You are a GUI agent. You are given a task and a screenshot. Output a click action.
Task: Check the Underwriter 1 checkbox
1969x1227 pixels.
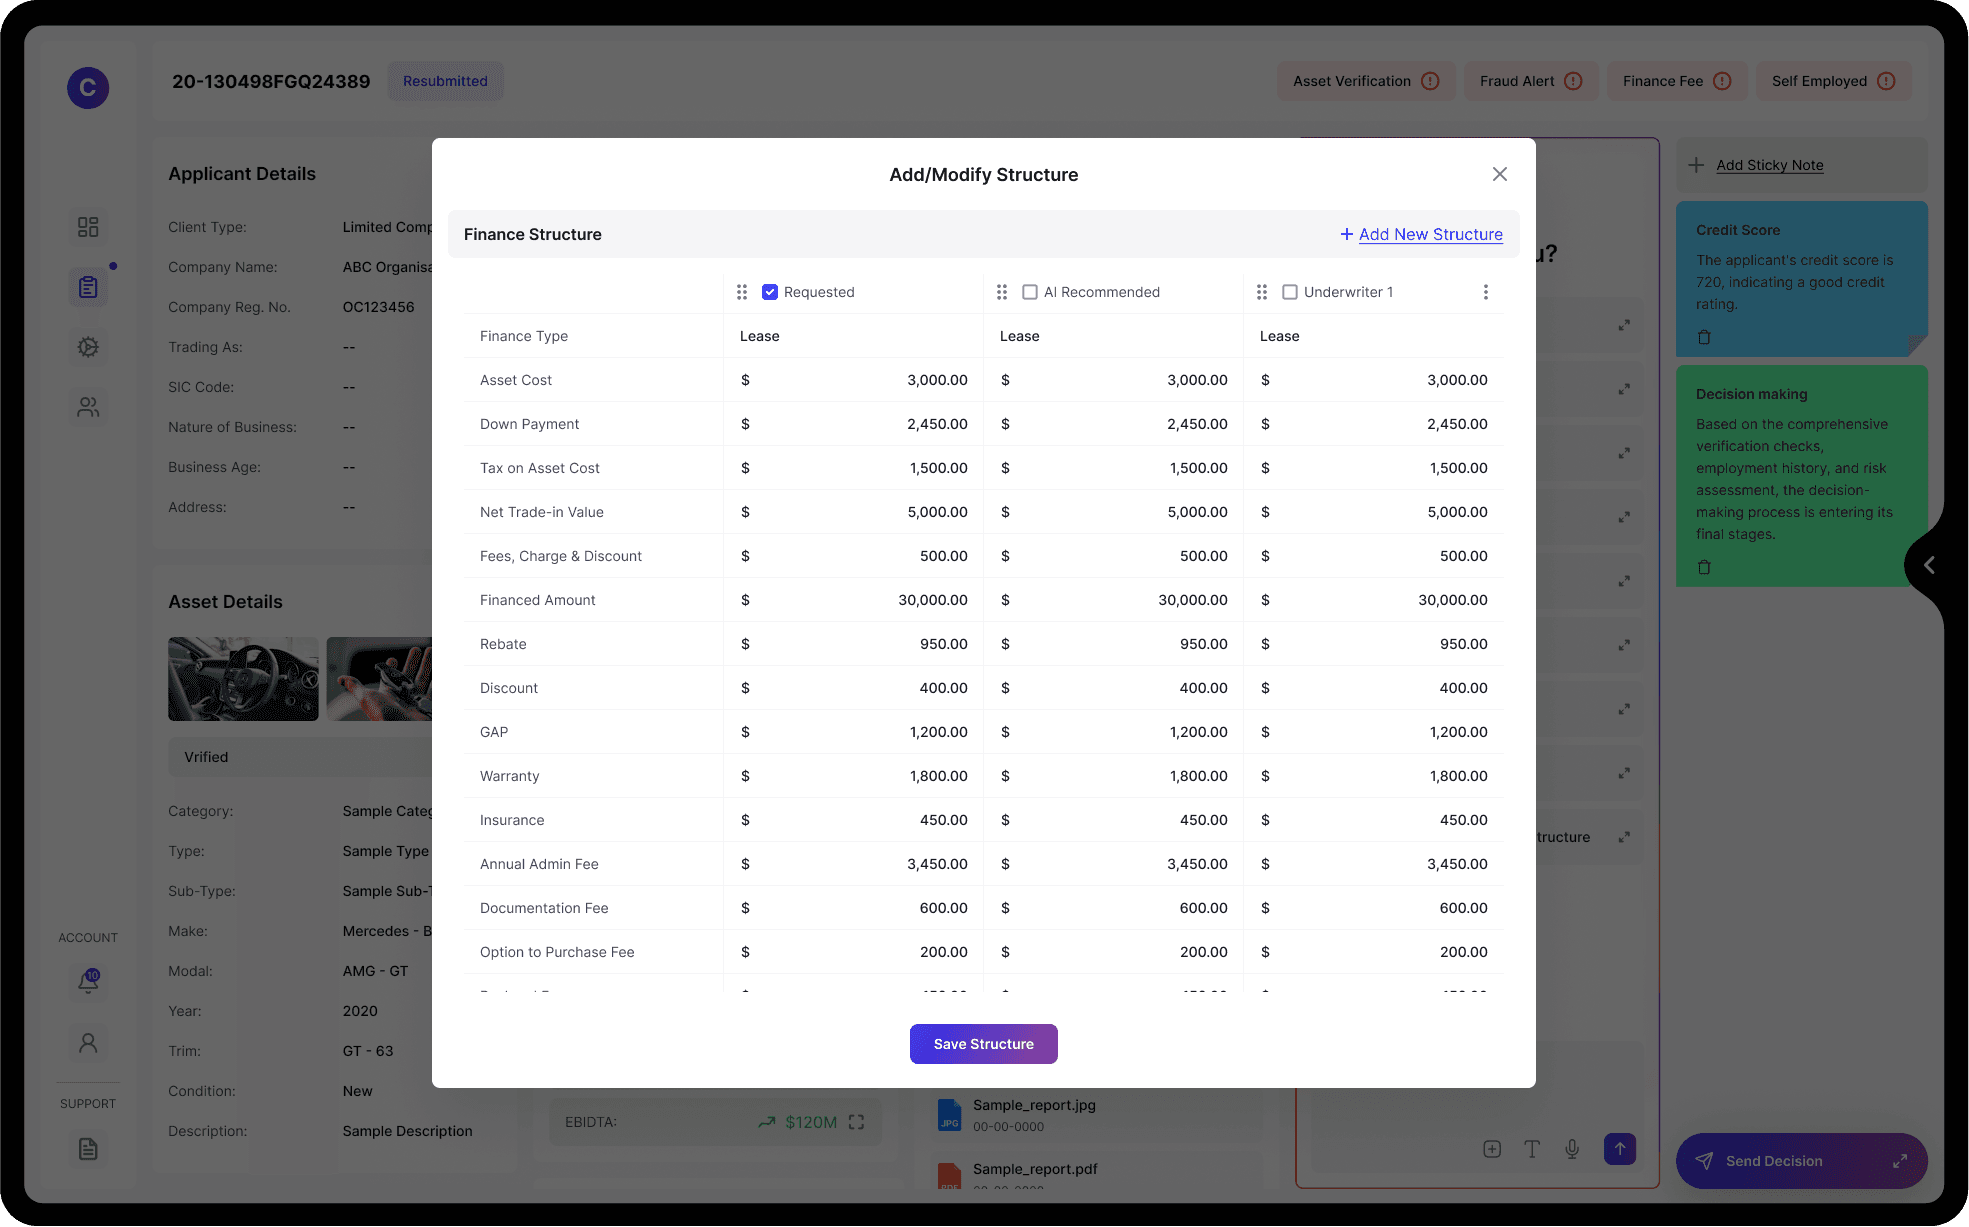click(x=1290, y=292)
